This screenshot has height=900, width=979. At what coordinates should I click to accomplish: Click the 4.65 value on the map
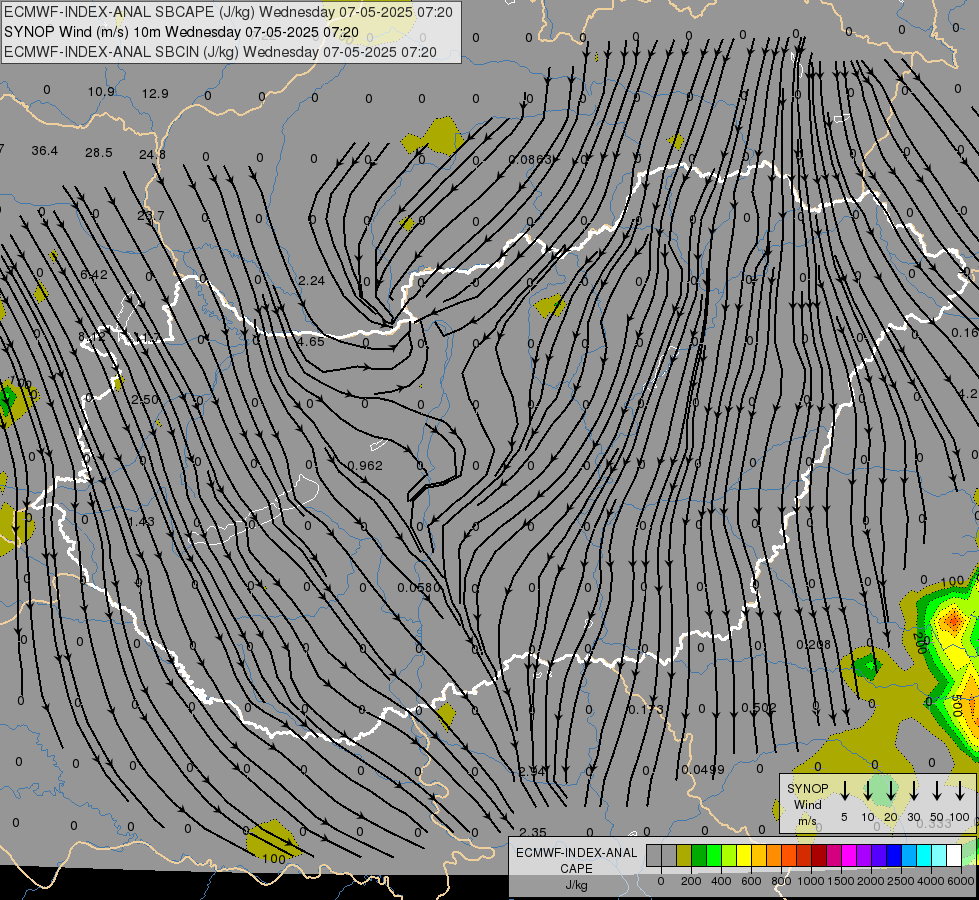click(311, 342)
